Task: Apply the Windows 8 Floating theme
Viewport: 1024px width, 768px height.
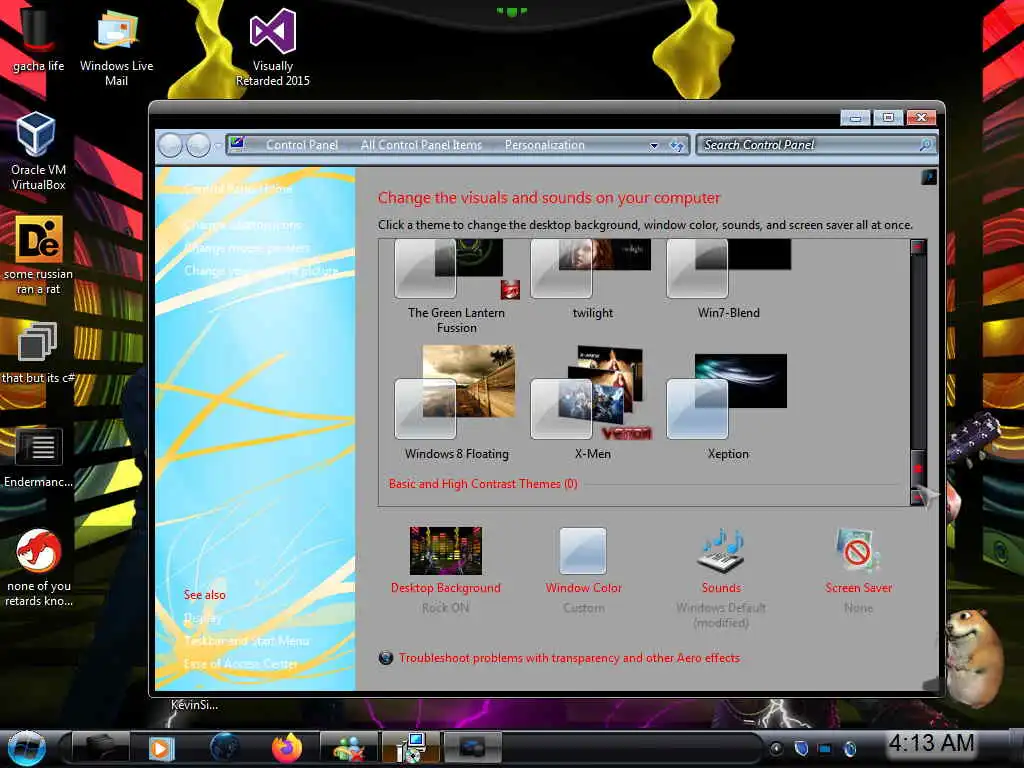Action: (456, 403)
